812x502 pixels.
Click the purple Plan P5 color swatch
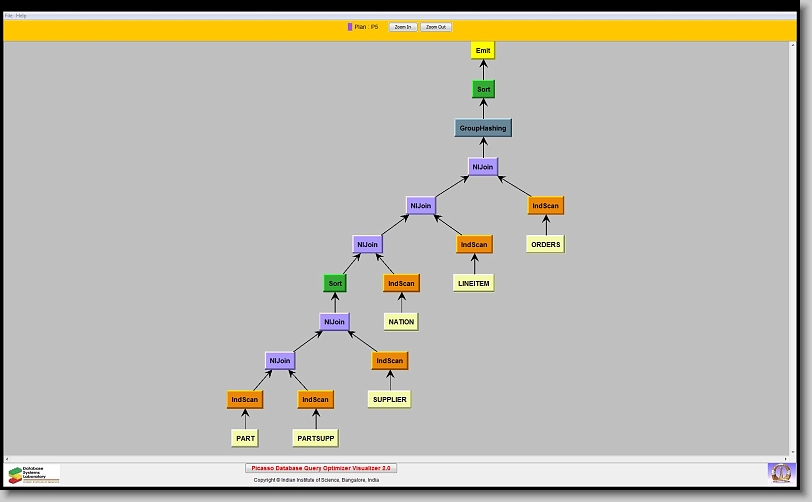click(350, 27)
